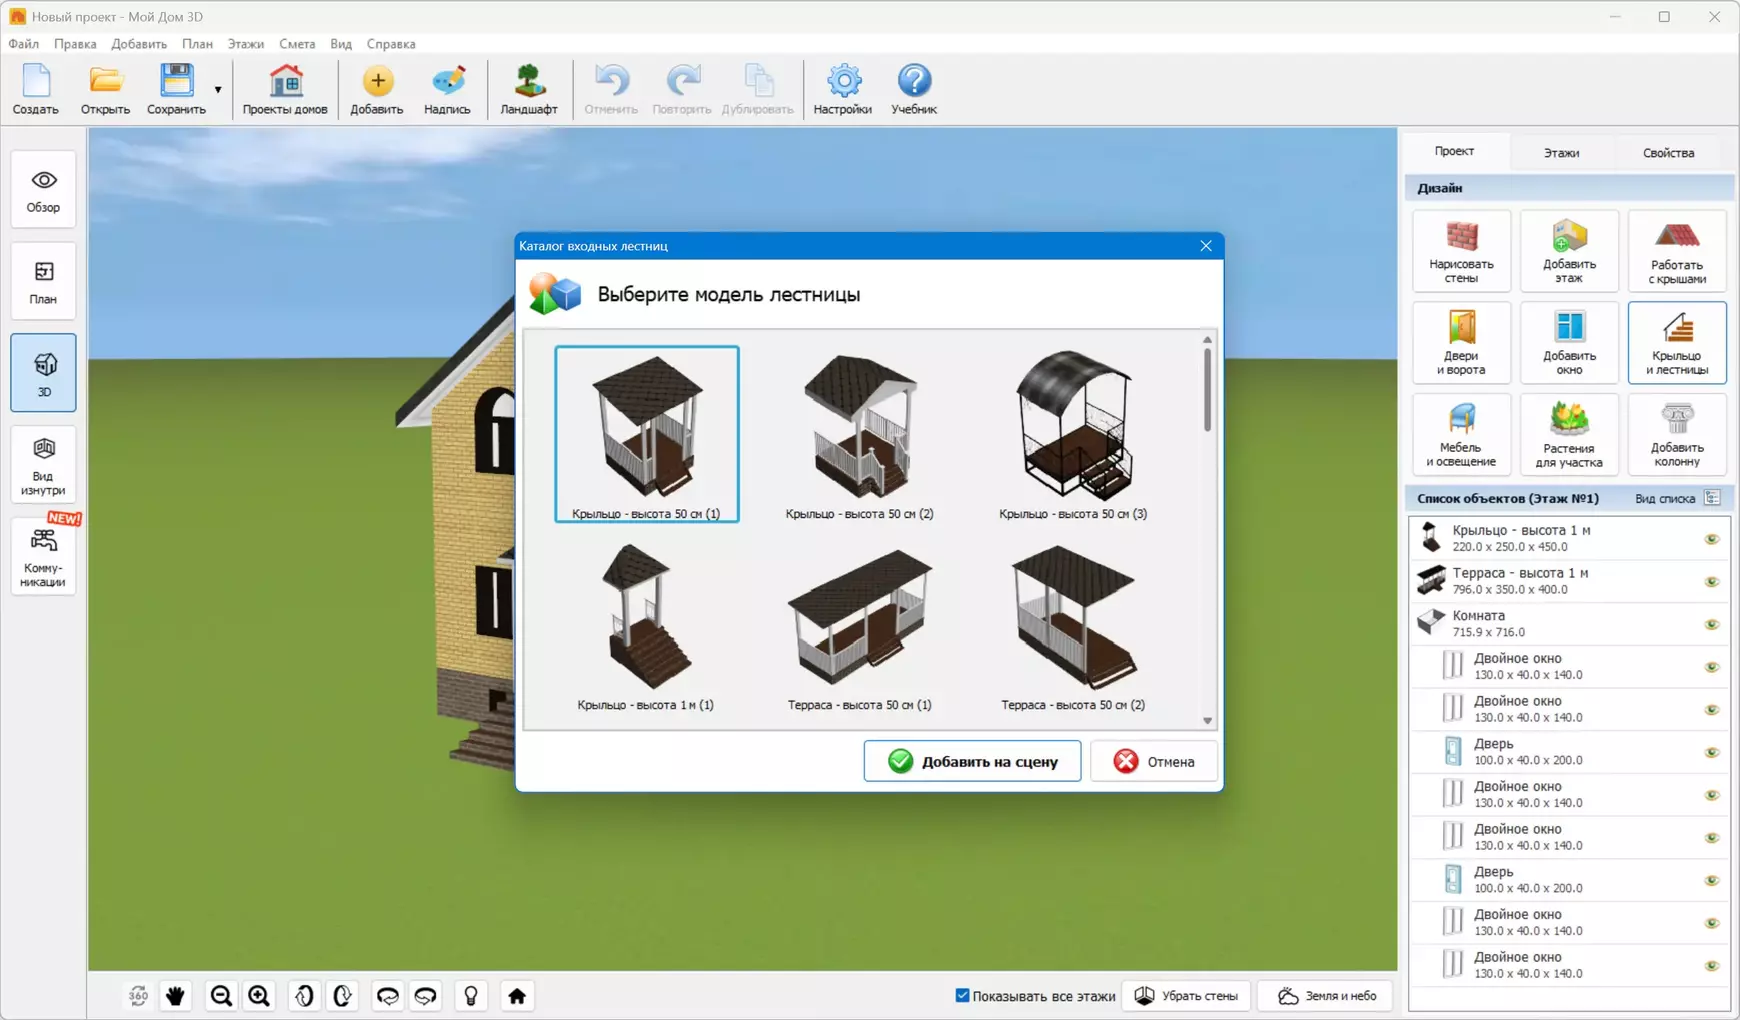Reset view with the home icon
The image size is (1740, 1020).
(517, 996)
